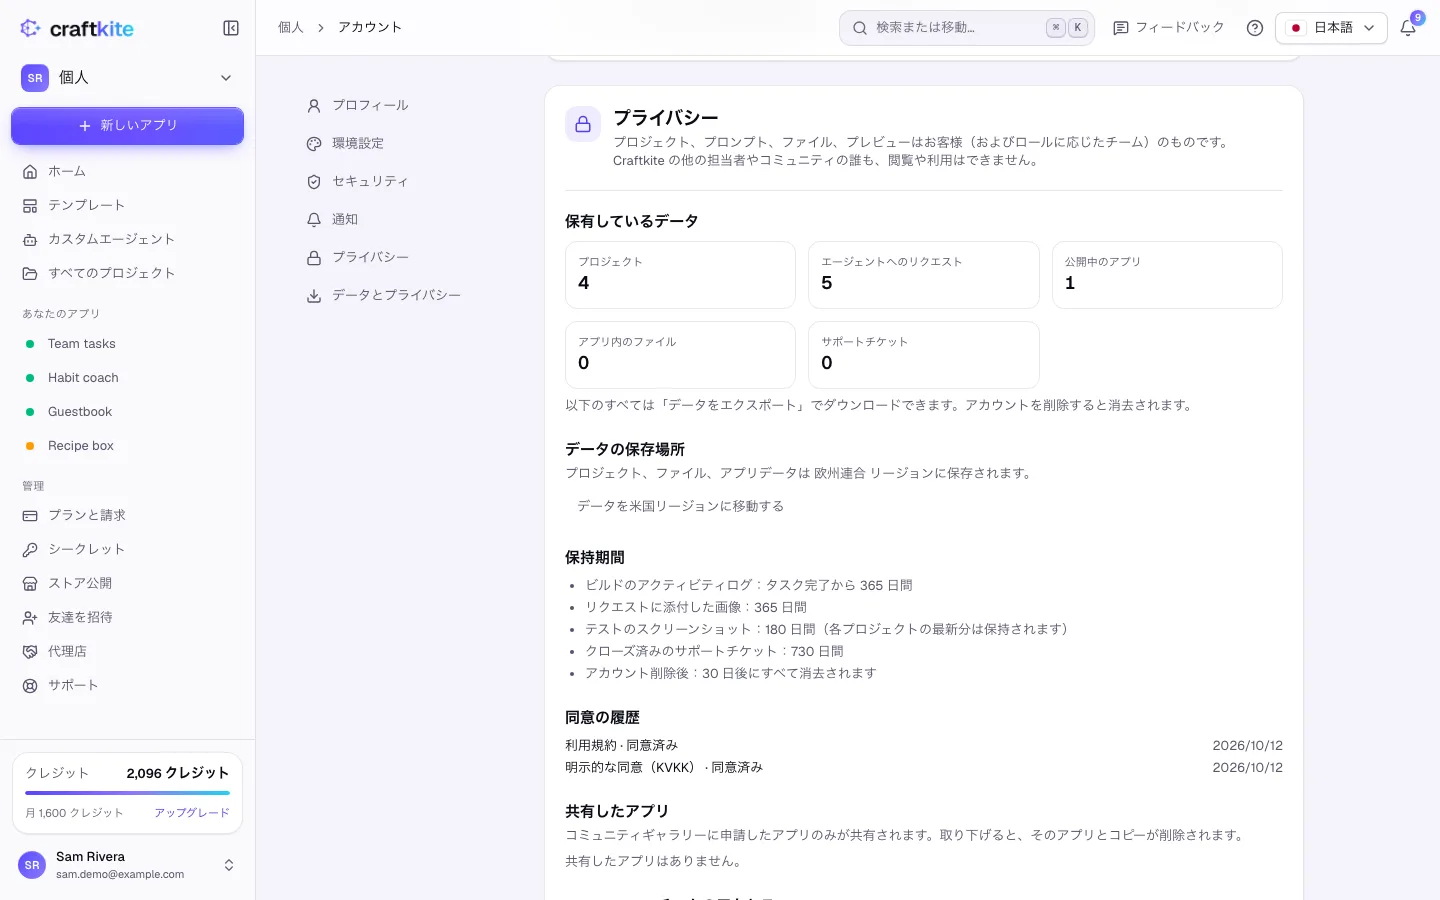This screenshot has height=900, width=1440.
Task: Open the help question mark icon
Action: pyautogui.click(x=1255, y=28)
